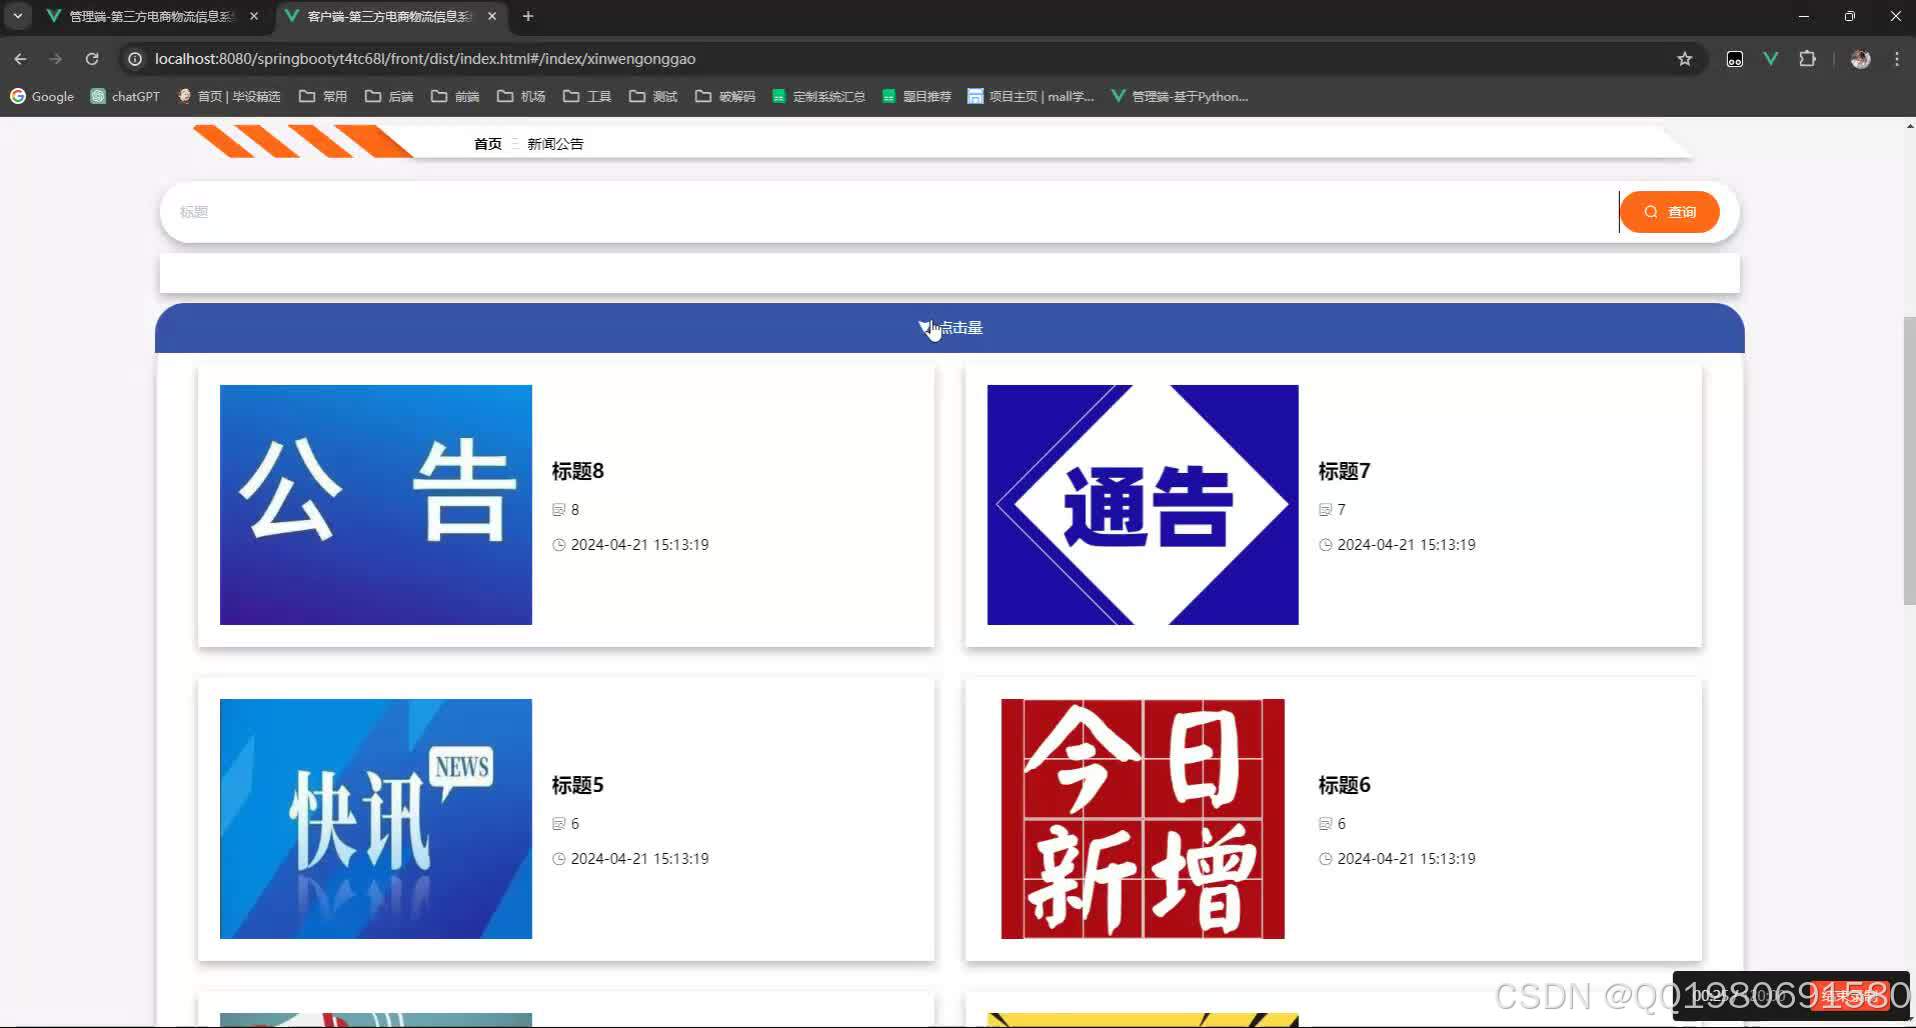
Task: Click browser extensions puzzle icon
Action: [1808, 58]
